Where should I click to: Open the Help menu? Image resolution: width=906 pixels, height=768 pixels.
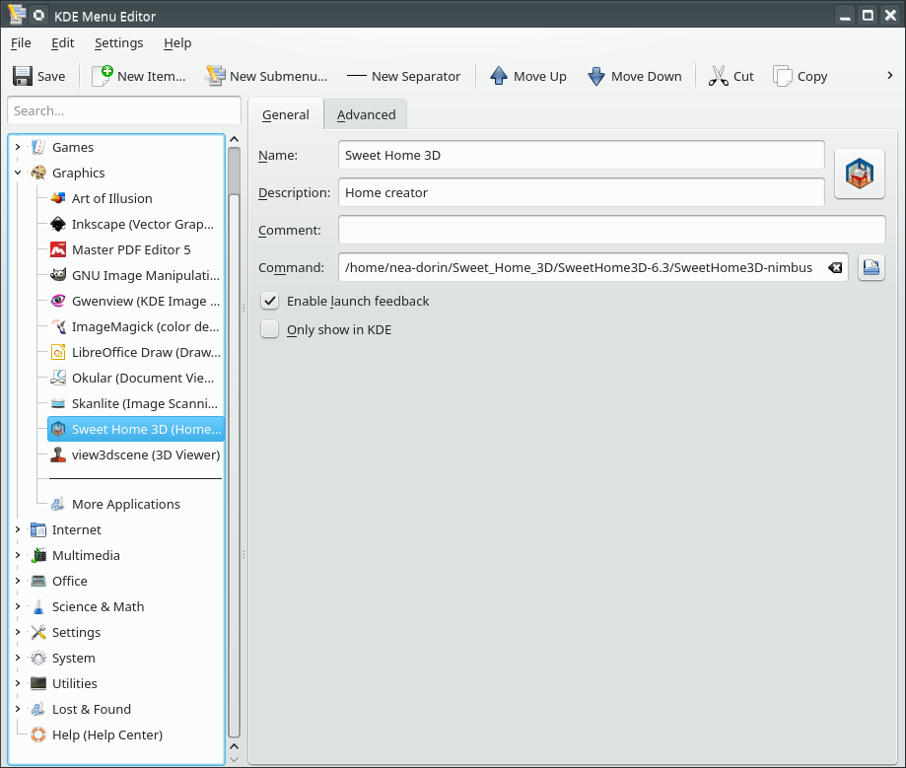tap(177, 43)
